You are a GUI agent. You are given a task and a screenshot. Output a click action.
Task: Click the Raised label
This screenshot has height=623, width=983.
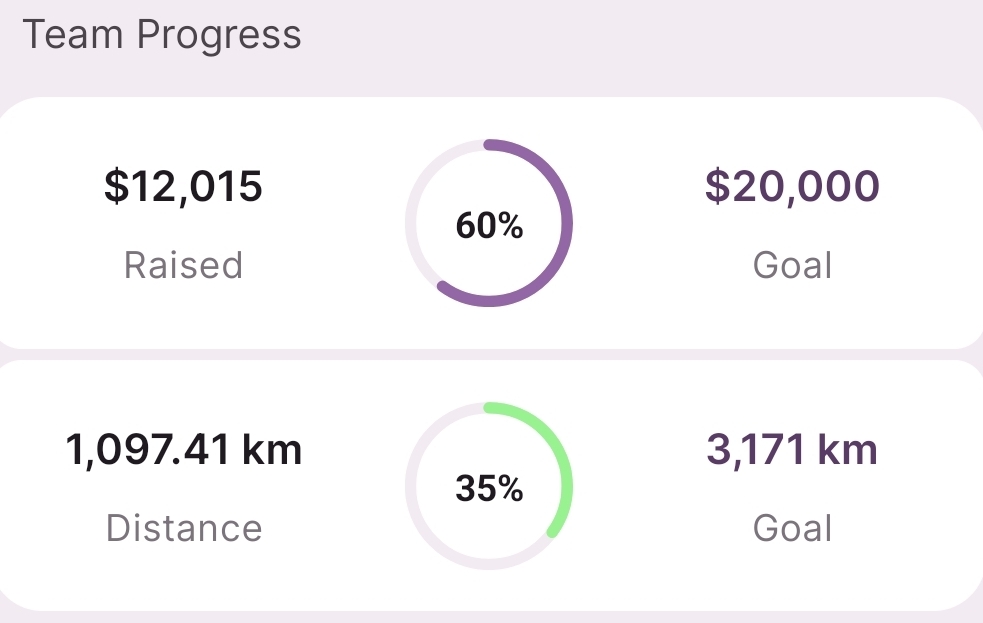tap(183, 265)
